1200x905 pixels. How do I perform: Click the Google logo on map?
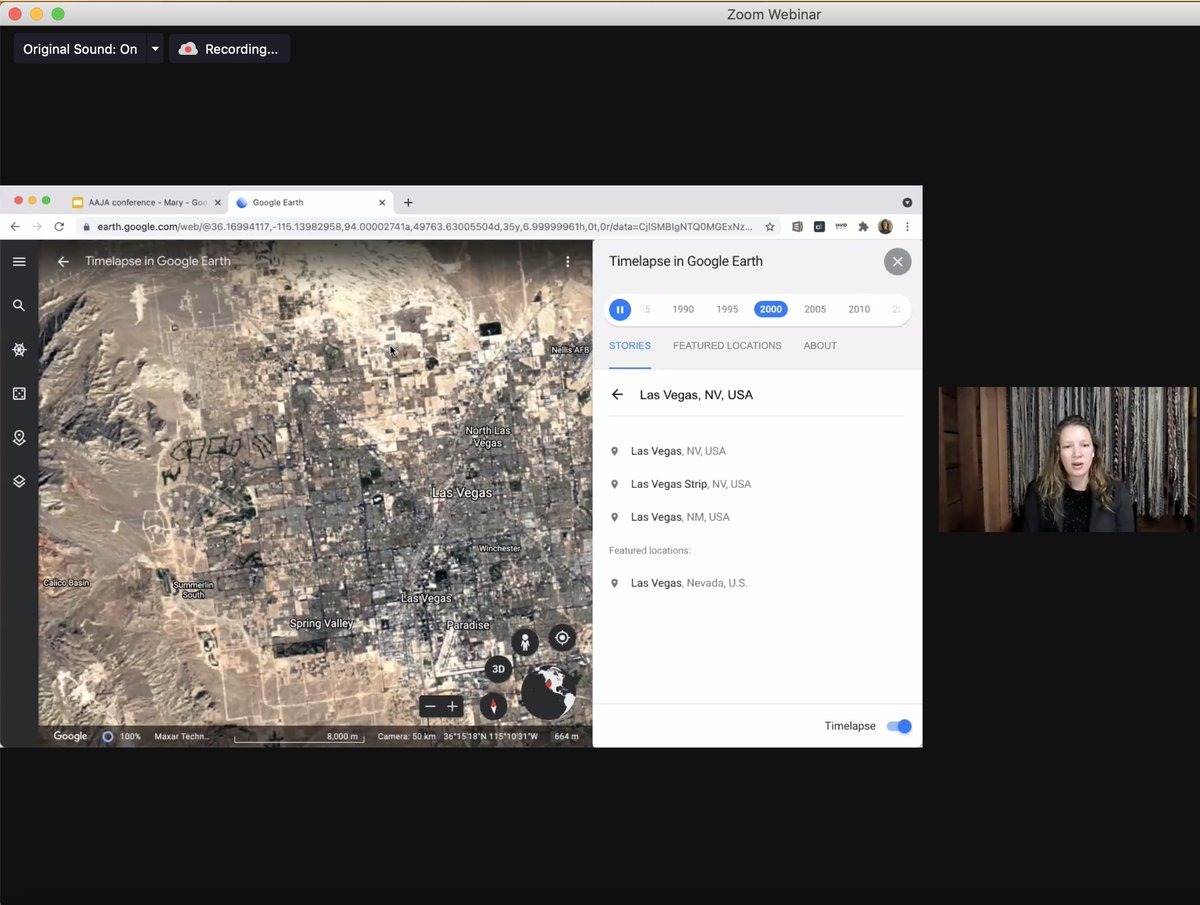click(x=70, y=737)
